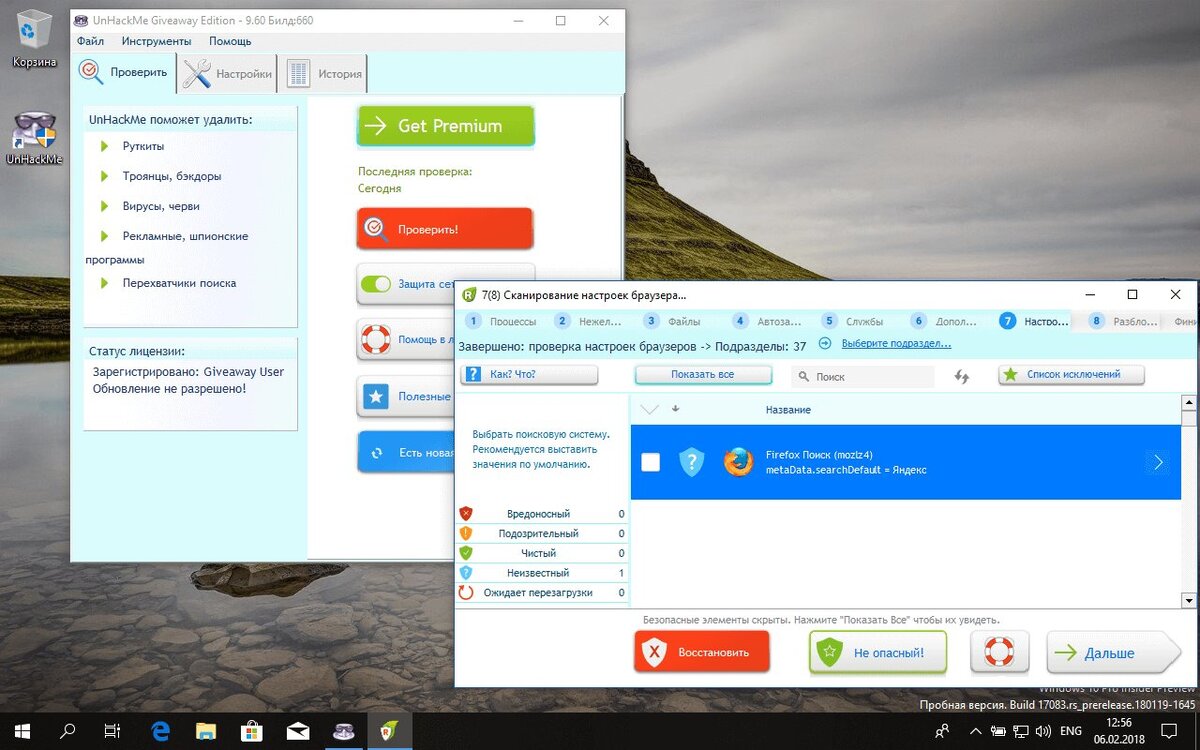Open Task View in taskbar
The height and width of the screenshot is (750, 1200).
[113, 731]
